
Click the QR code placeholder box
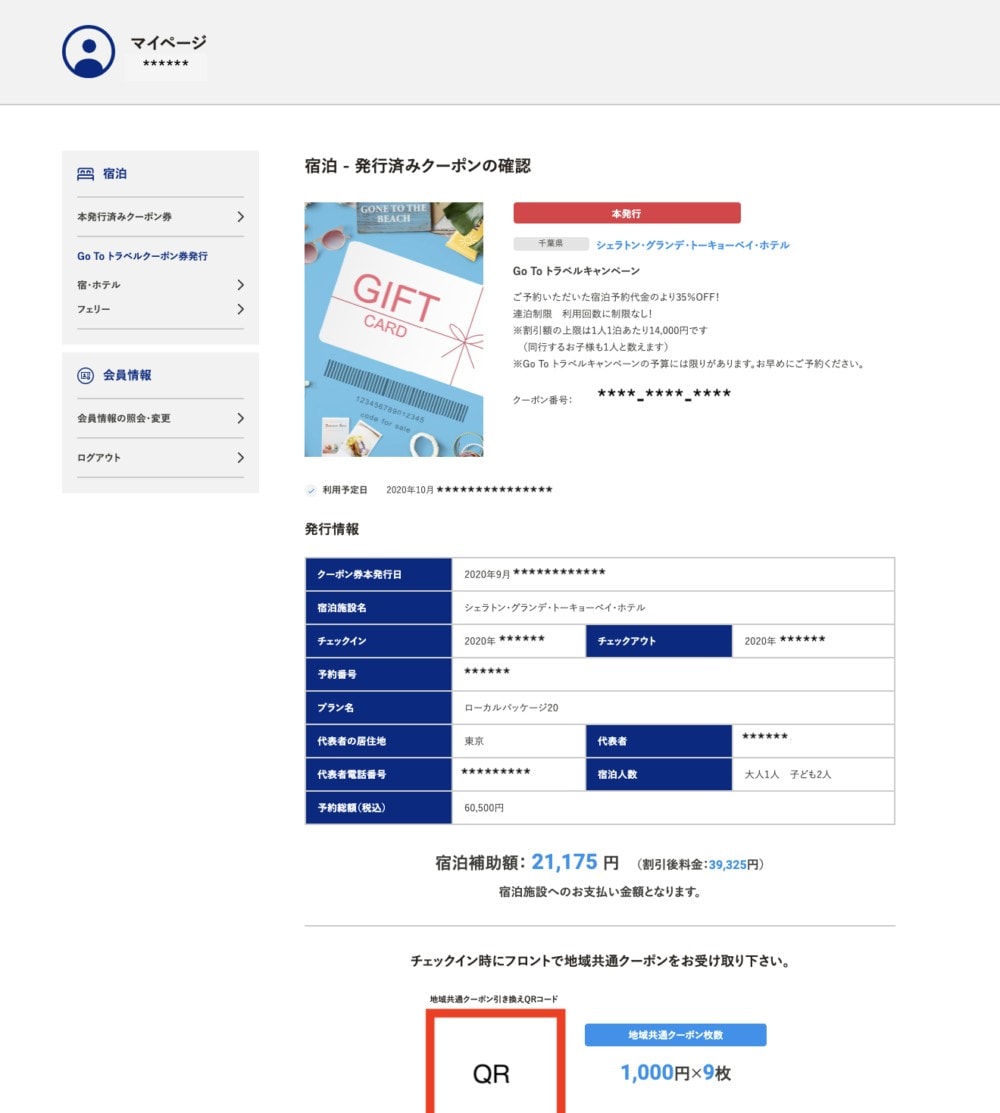[495, 1062]
